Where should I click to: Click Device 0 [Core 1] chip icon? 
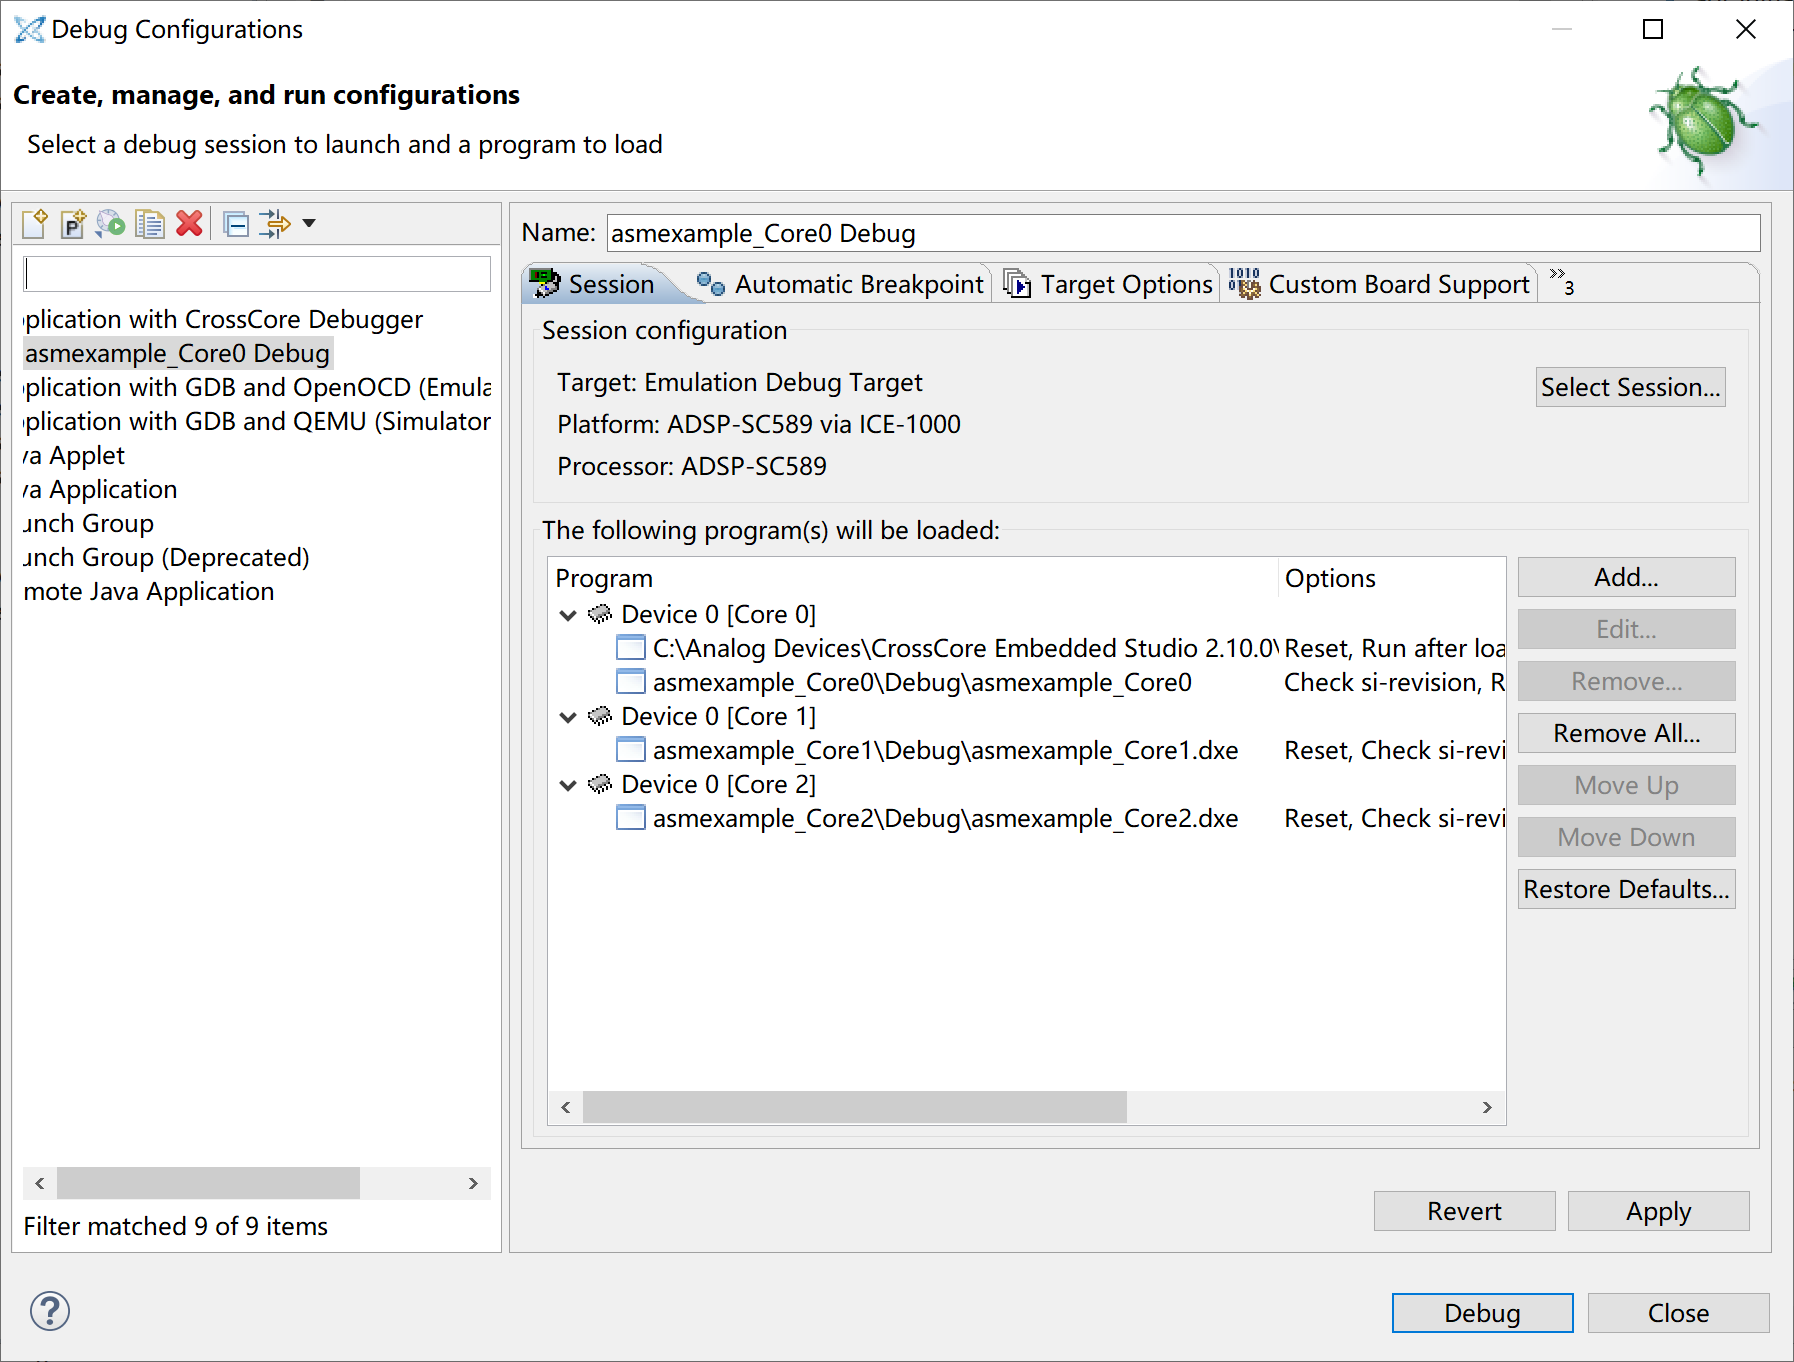pos(600,716)
